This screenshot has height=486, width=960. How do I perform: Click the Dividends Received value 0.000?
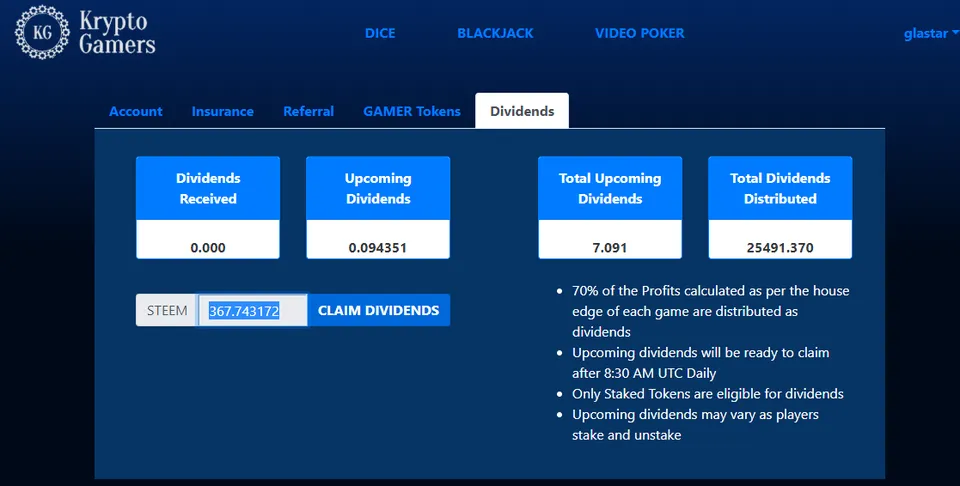click(208, 248)
